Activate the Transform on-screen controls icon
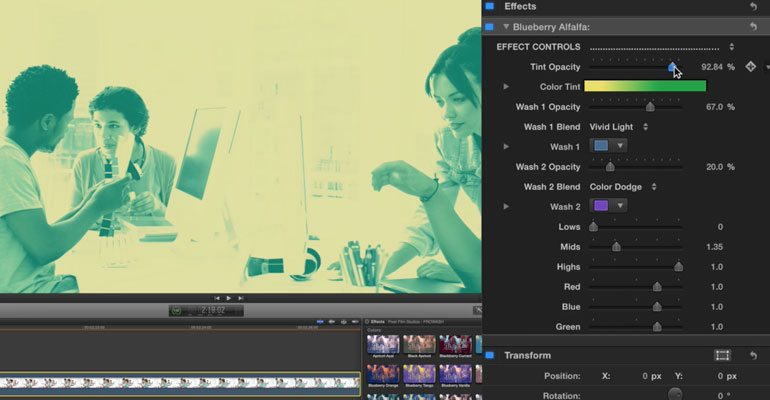 (x=722, y=355)
